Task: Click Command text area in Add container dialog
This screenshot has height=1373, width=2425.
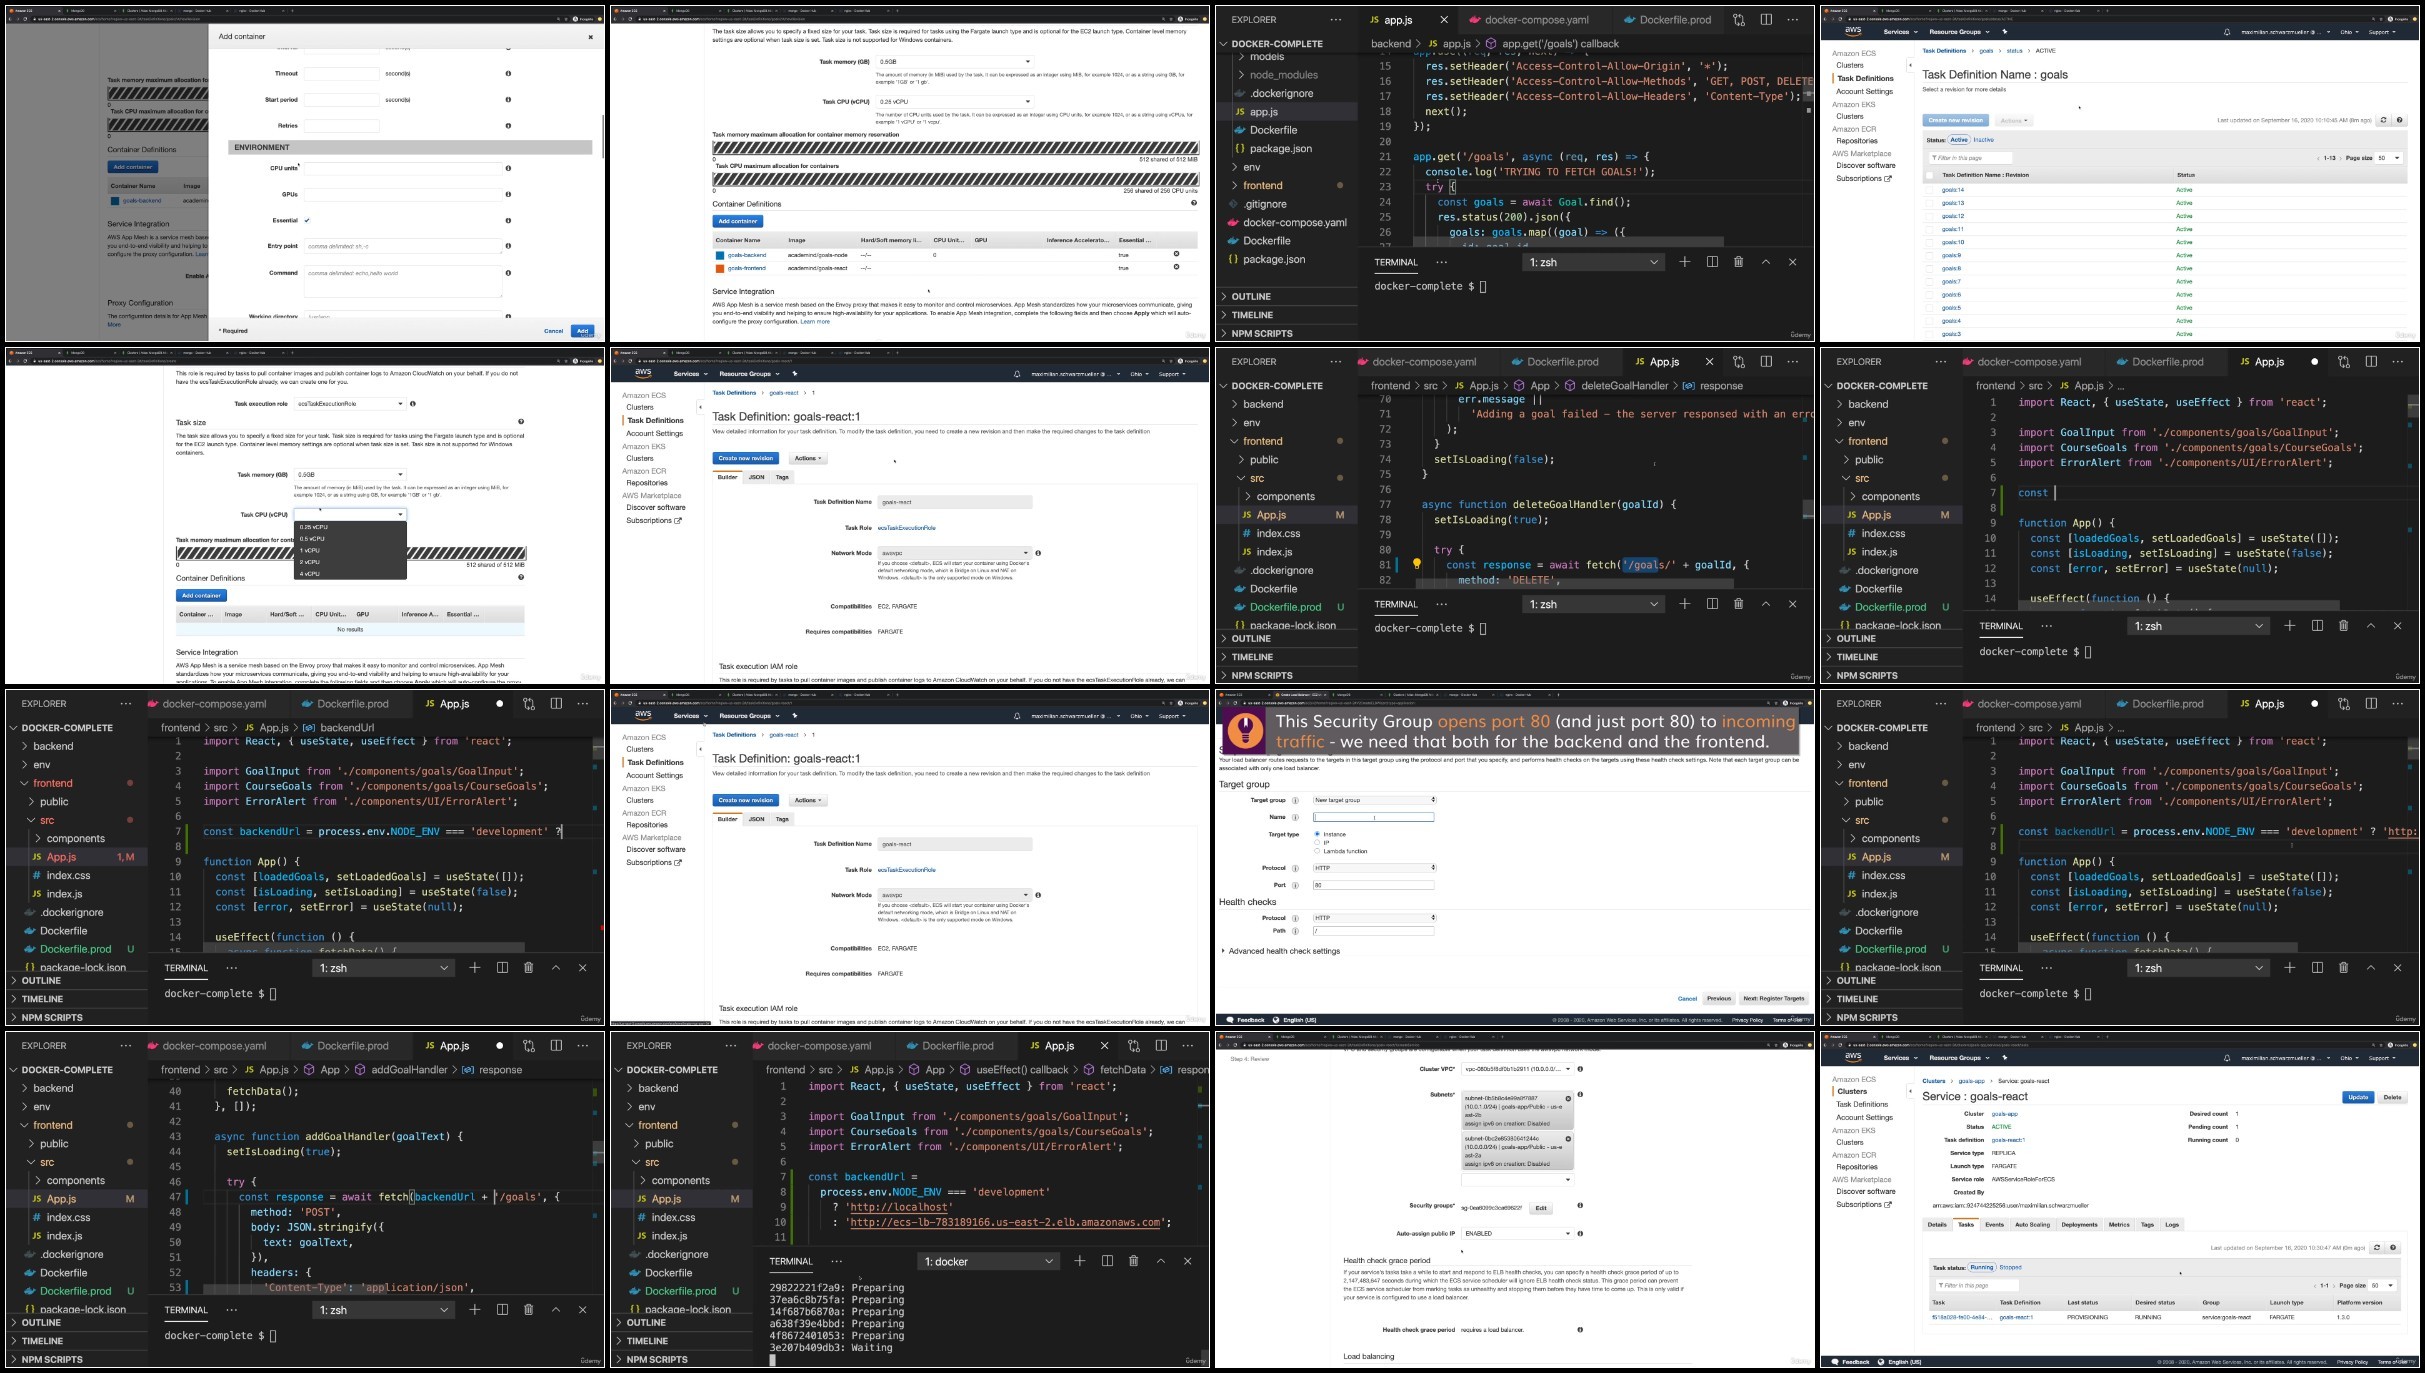Action: click(x=403, y=281)
